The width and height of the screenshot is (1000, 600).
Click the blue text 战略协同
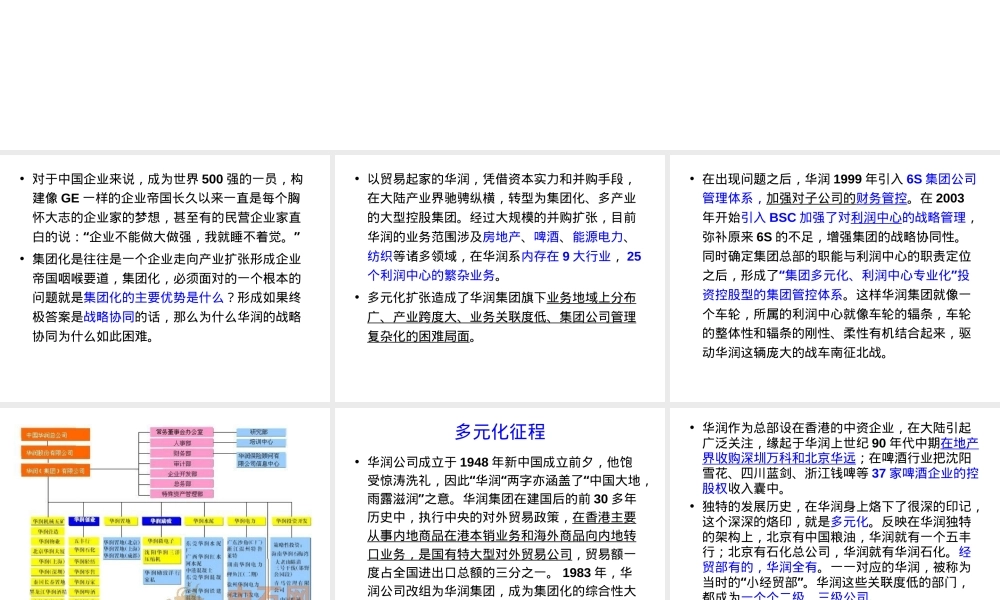pos(109,317)
